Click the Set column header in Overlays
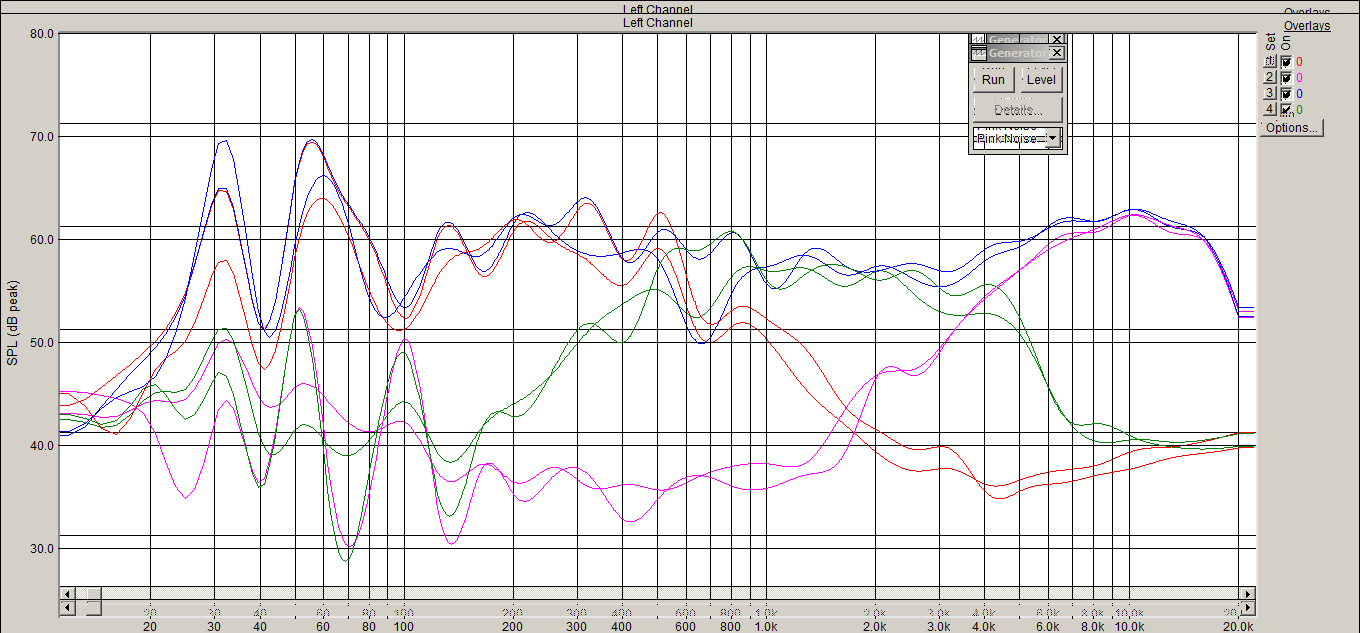This screenshot has height=633, width=1360. (x=1270, y=42)
